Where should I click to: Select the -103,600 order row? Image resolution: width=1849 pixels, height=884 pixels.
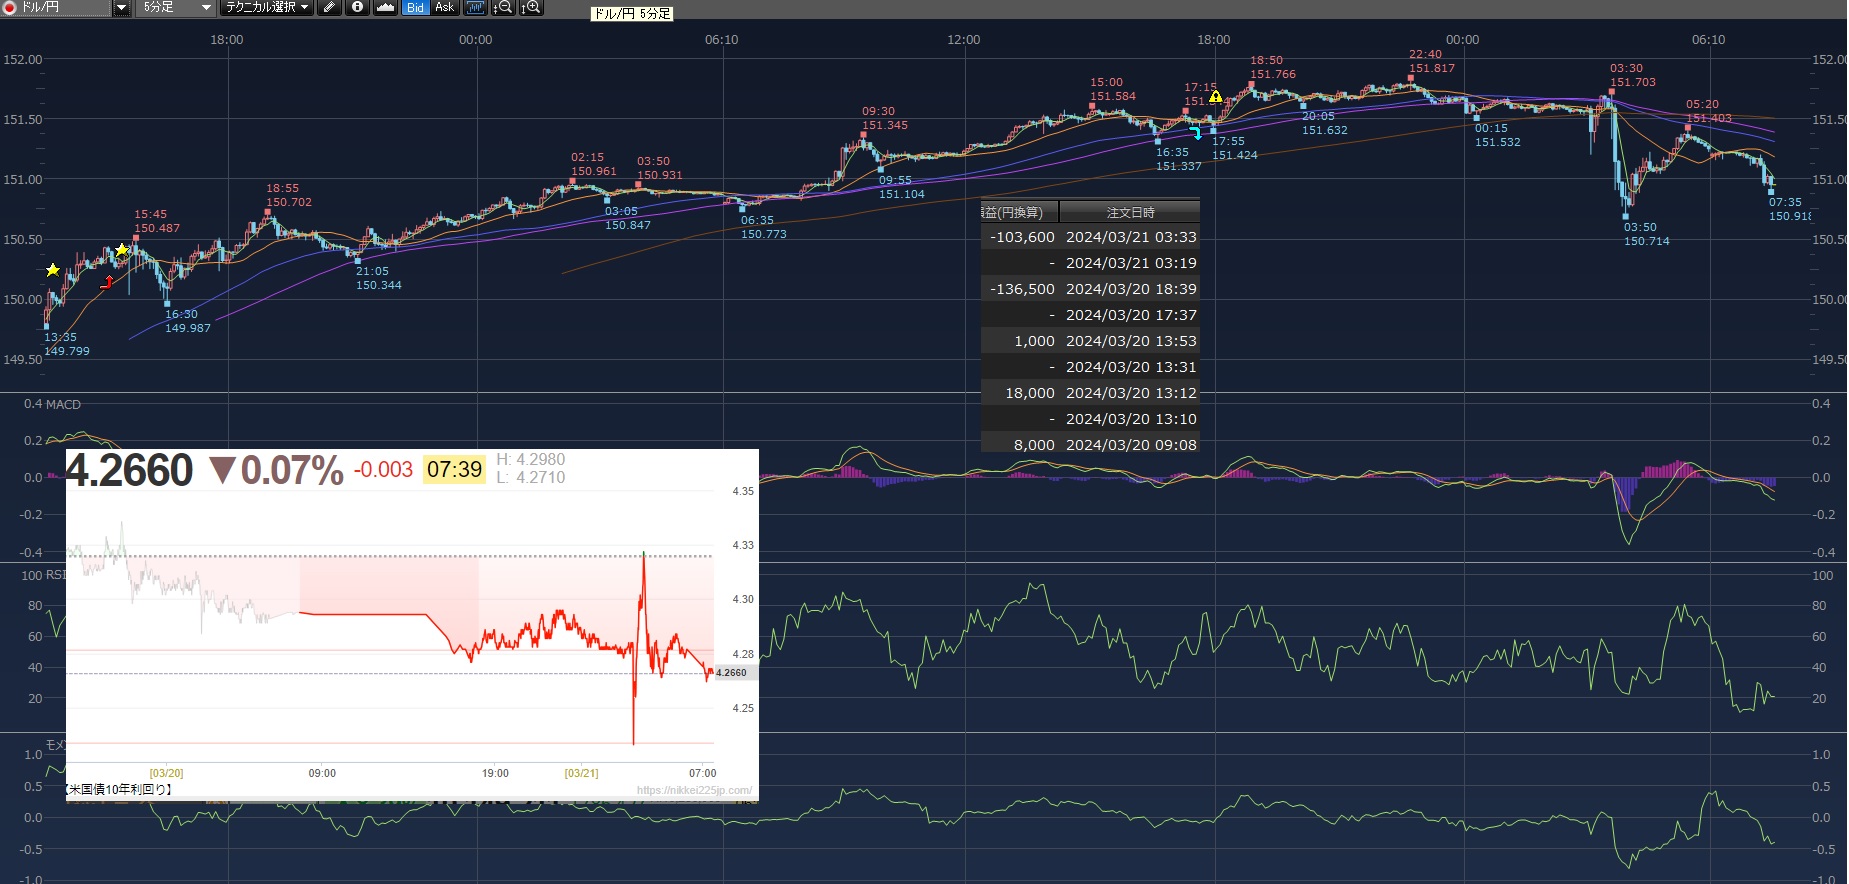pos(1090,237)
